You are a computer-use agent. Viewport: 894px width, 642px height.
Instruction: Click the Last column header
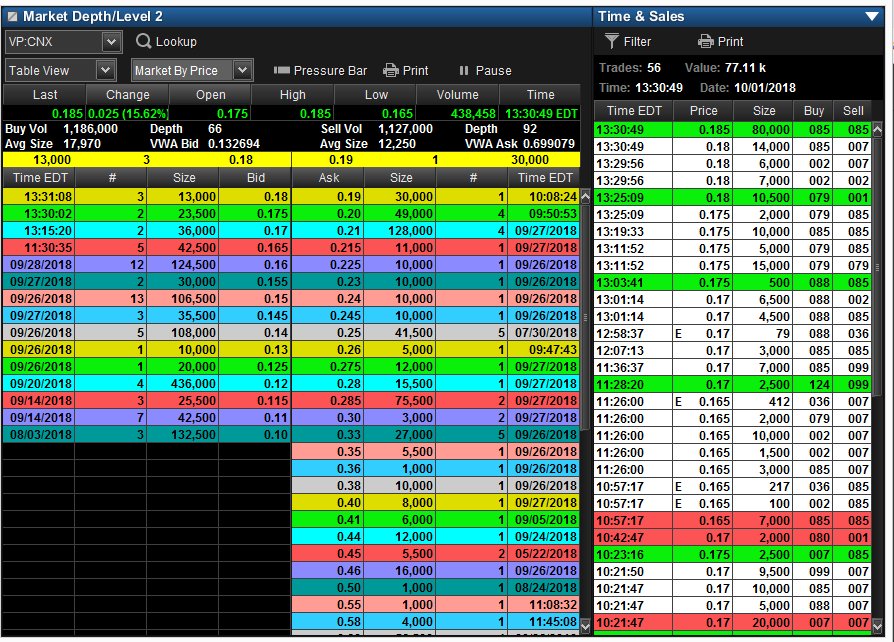click(x=44, y=95)
